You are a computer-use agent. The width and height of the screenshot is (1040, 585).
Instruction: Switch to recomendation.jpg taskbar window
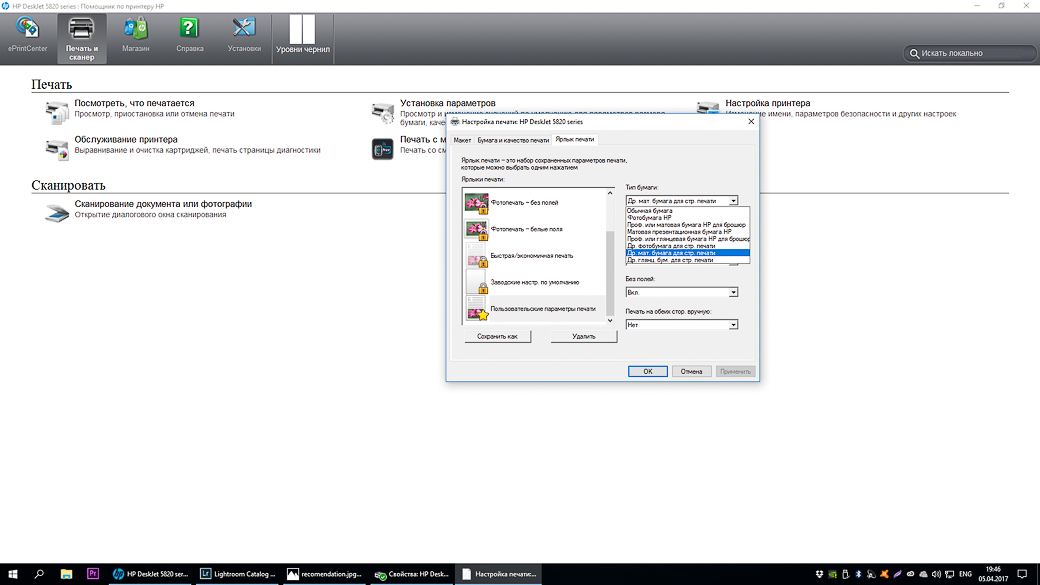[x=324, y=574]
